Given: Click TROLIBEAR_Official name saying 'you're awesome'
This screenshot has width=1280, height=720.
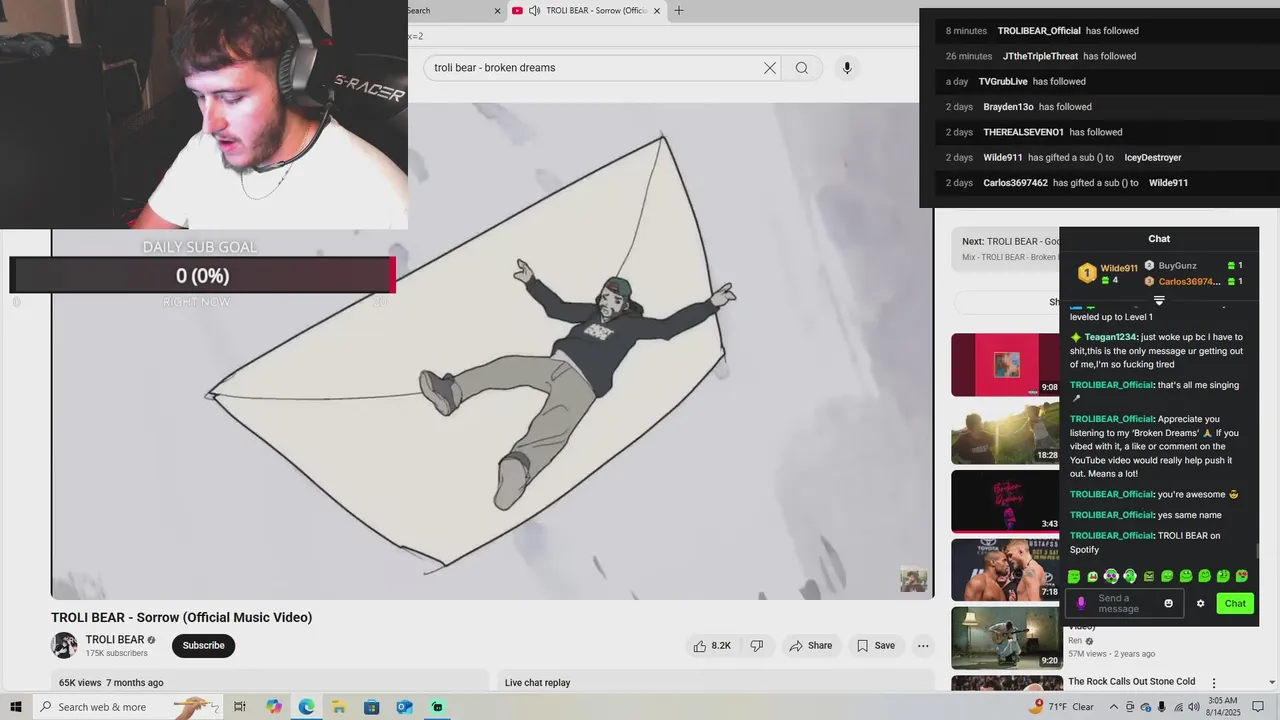Looking at the screenshot, I should [x=1112, y=494].
